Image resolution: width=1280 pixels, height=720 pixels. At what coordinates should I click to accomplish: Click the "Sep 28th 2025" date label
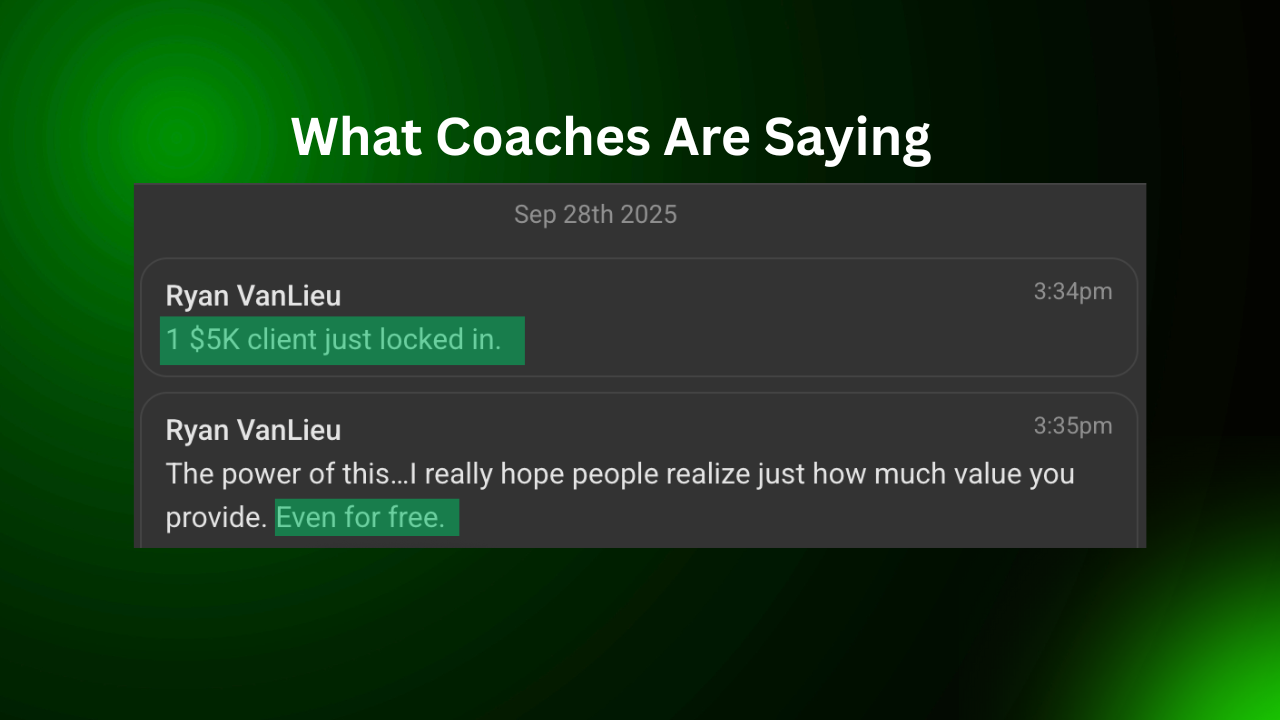(x=595, y=214)
